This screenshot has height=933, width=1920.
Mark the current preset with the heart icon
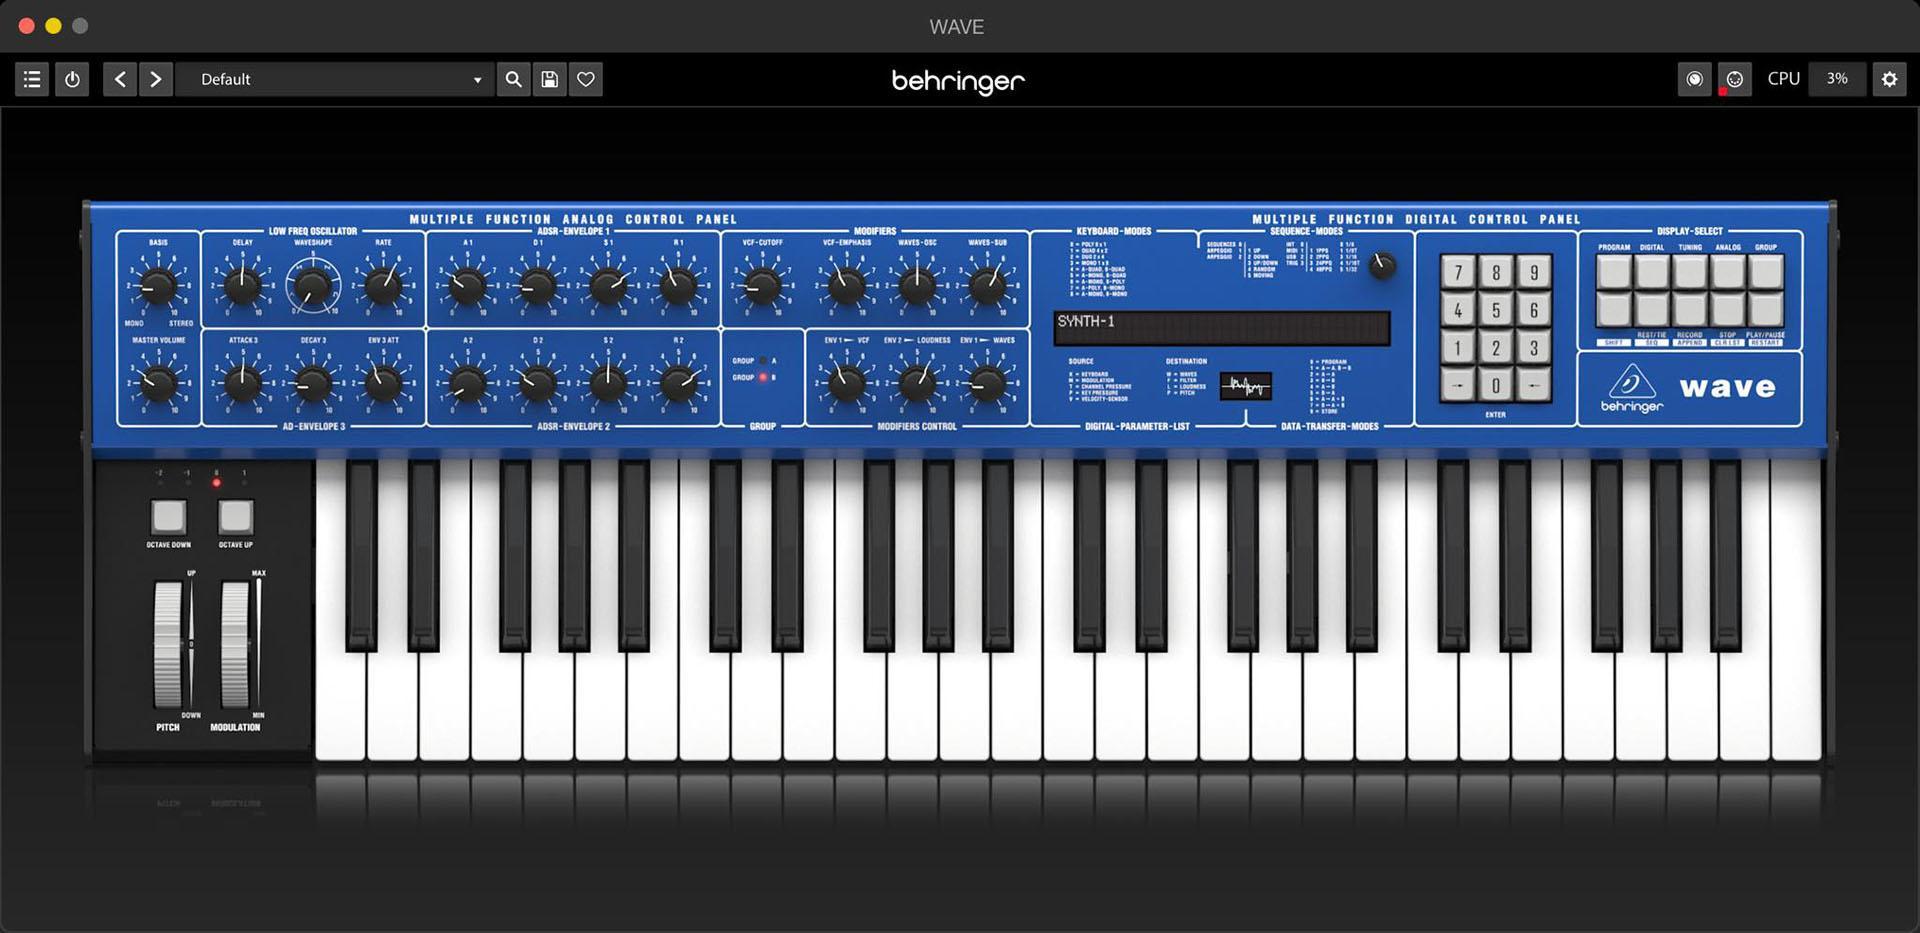pos(586,79)
